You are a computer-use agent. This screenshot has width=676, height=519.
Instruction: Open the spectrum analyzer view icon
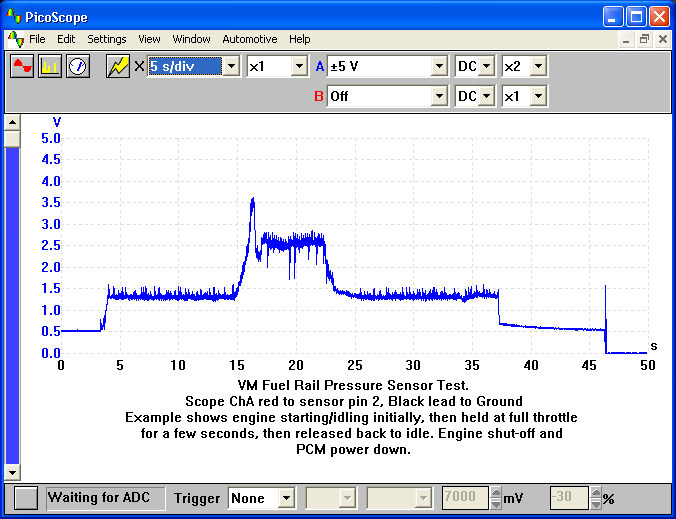tap(50, 67)
